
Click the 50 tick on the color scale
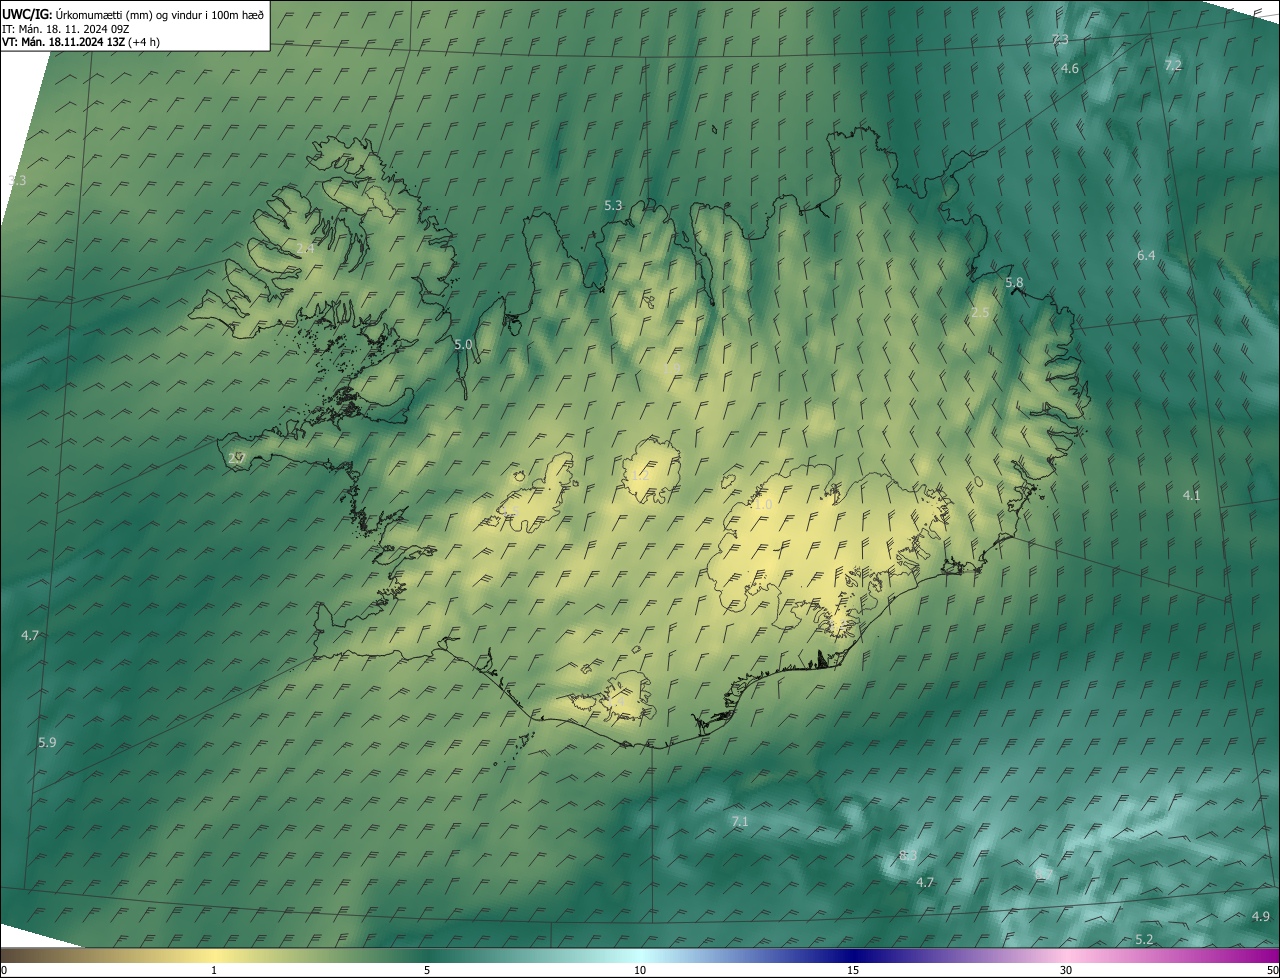(x=1272, y=970)
